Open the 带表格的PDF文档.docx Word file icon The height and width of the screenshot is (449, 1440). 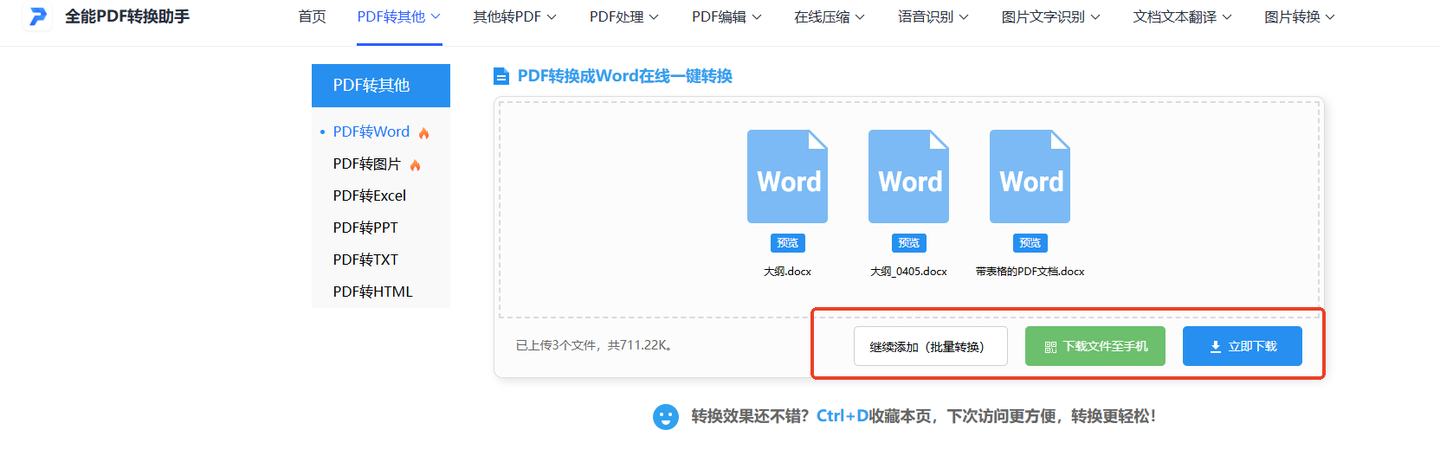(1030, 176)
